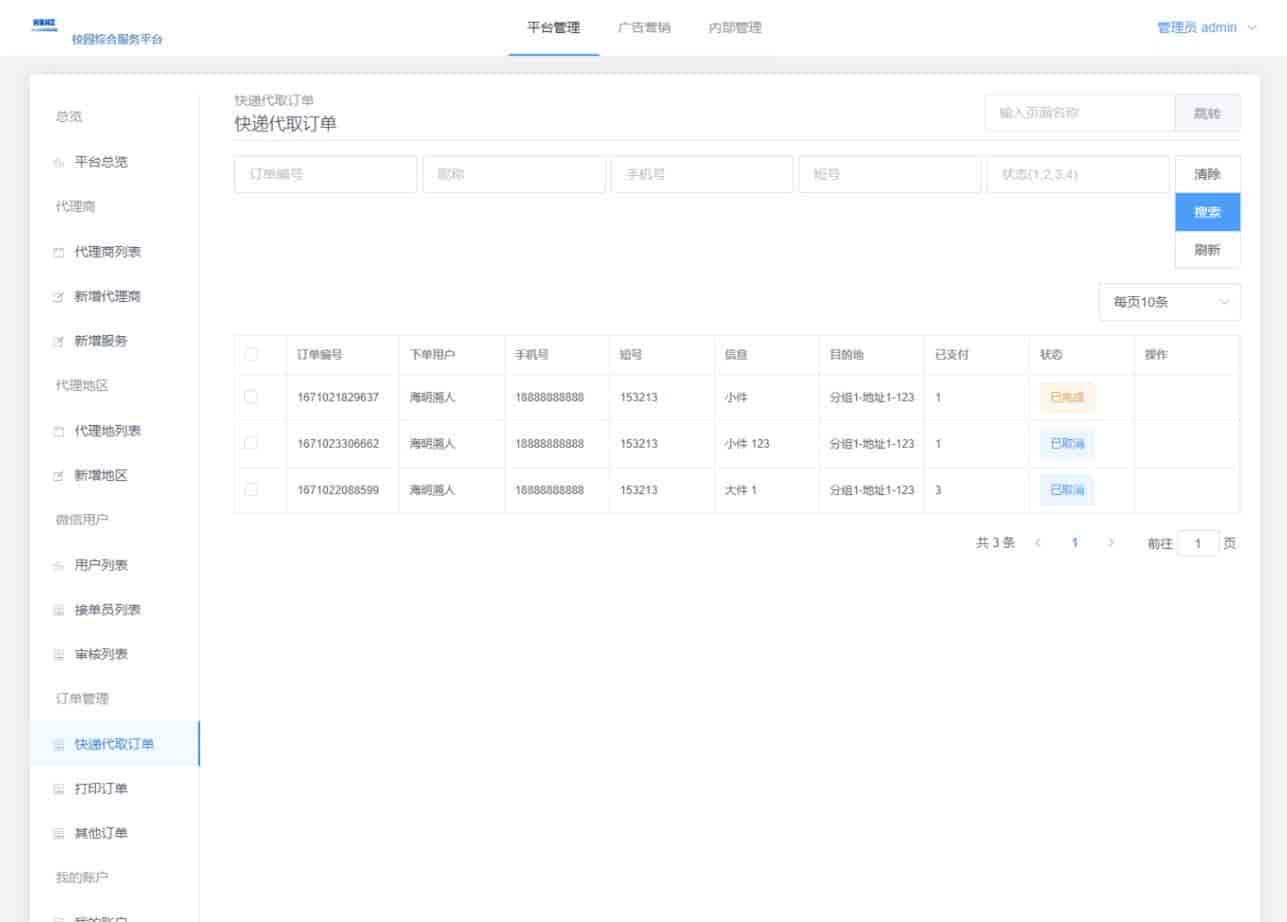
Task: Click the 平台总览 sidebar icon
Action: (x=58, y=162)
